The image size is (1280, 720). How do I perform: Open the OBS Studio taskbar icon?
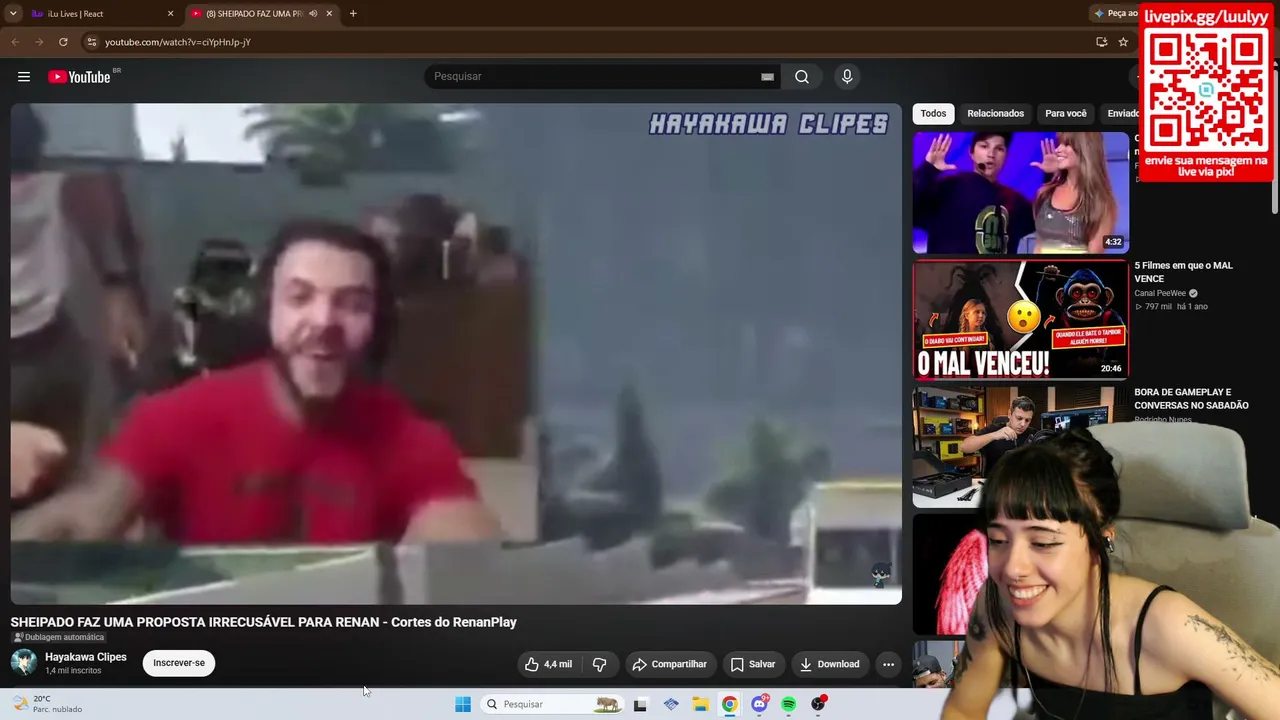point(818,704)
